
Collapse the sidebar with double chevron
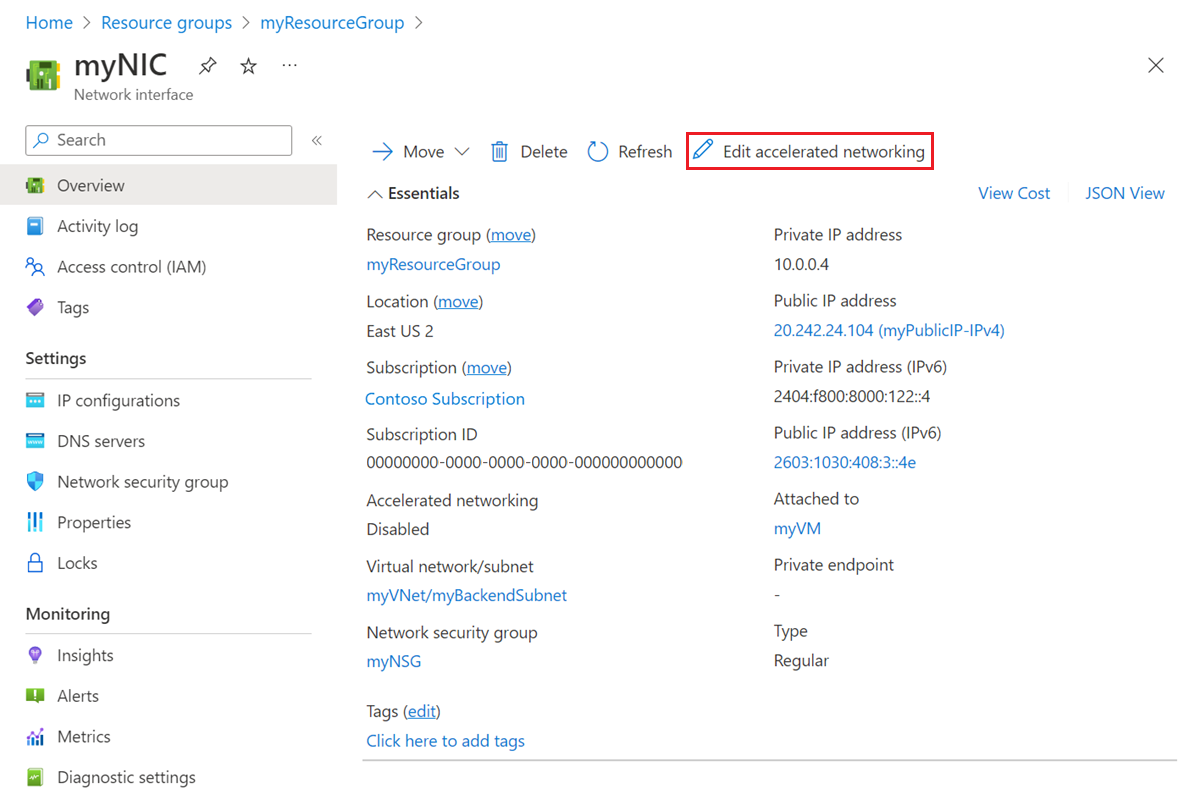coord(317,140)
